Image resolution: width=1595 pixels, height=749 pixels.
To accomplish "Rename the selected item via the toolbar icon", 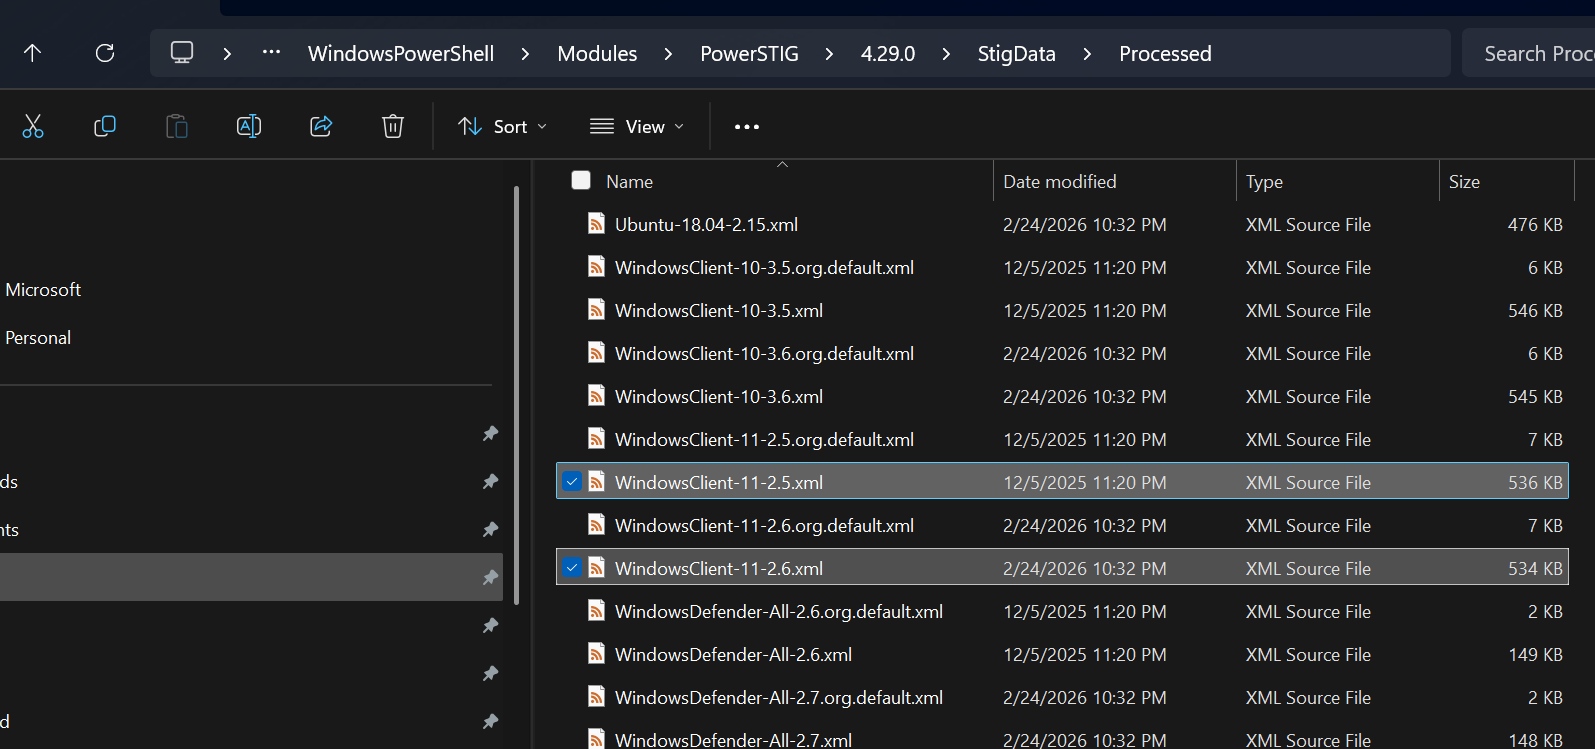I will tap(249, 126).
